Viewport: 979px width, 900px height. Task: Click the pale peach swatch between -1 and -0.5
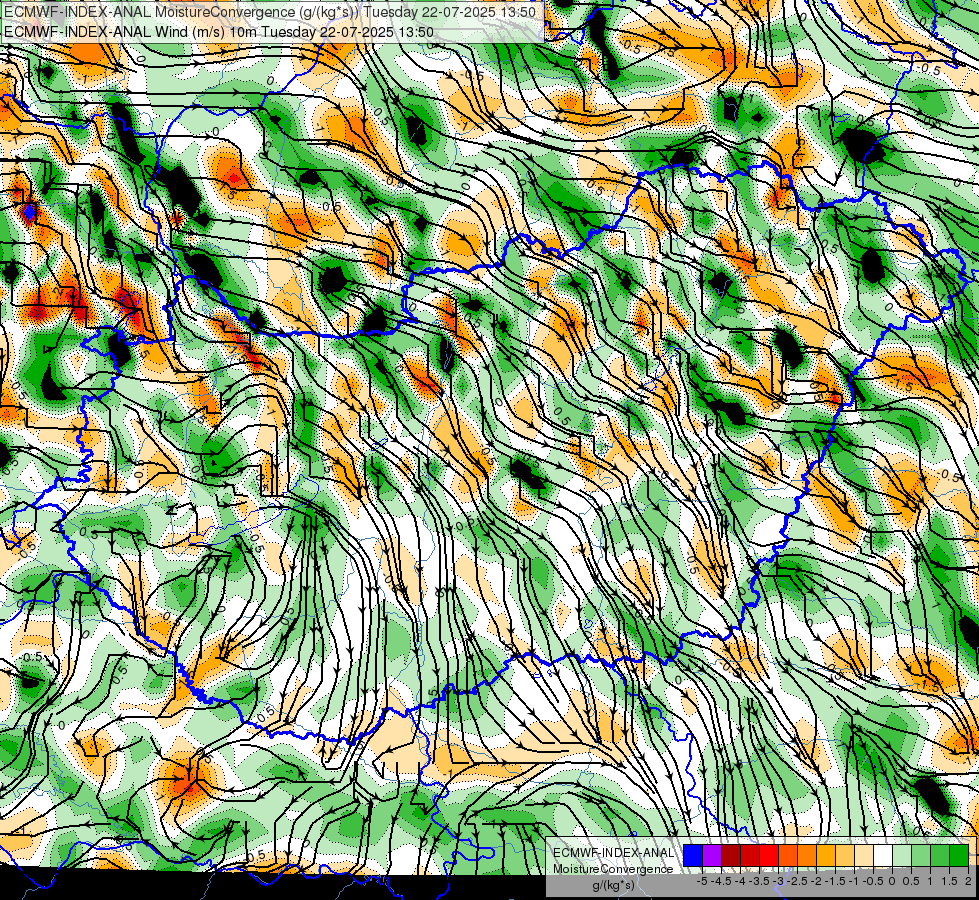point(864,856)
